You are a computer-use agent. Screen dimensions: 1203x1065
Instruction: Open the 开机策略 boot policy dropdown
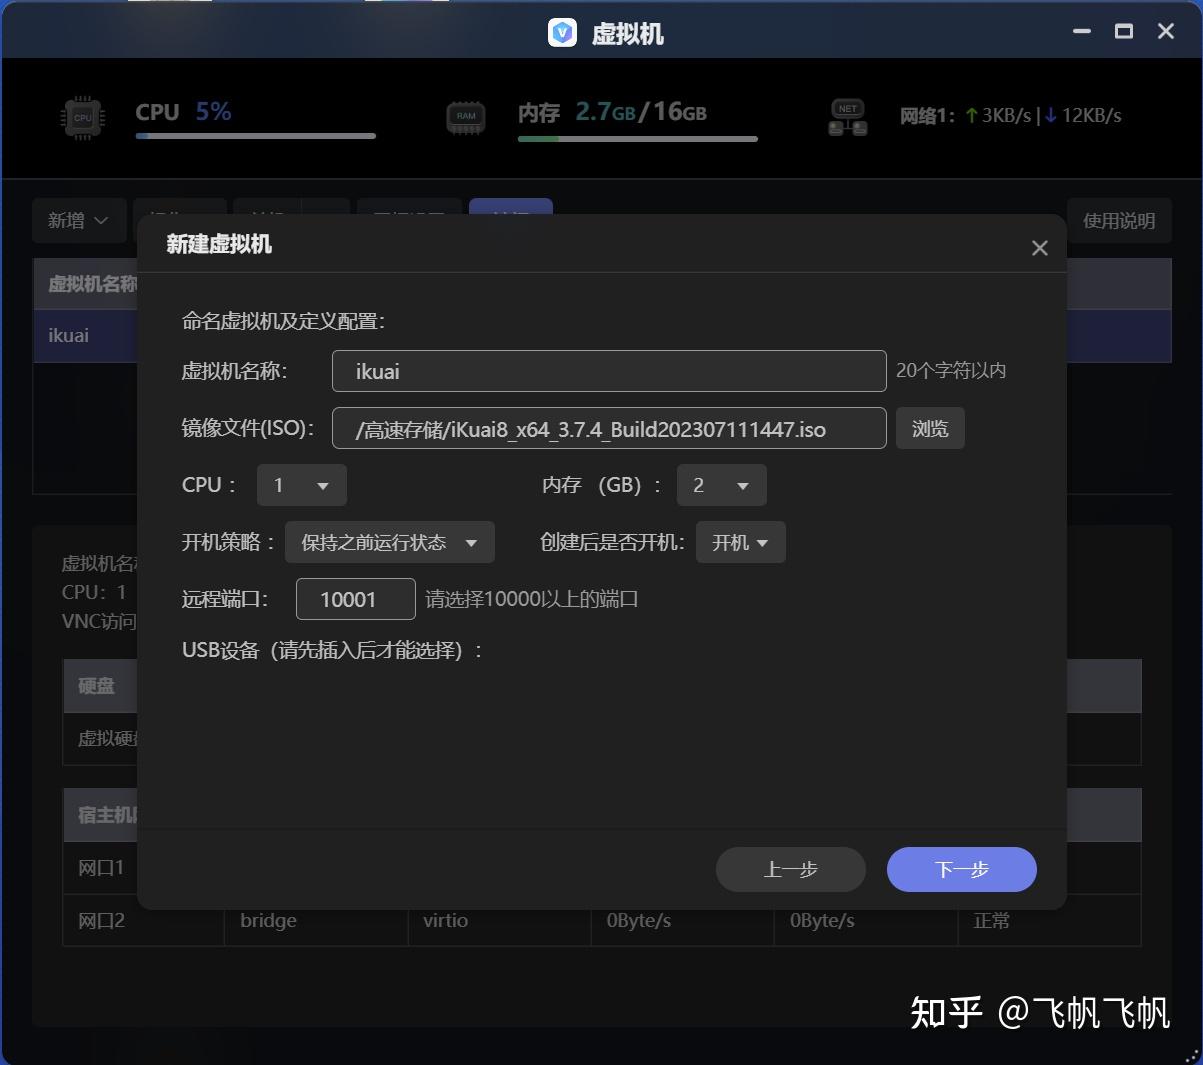[x=389, y=542]
